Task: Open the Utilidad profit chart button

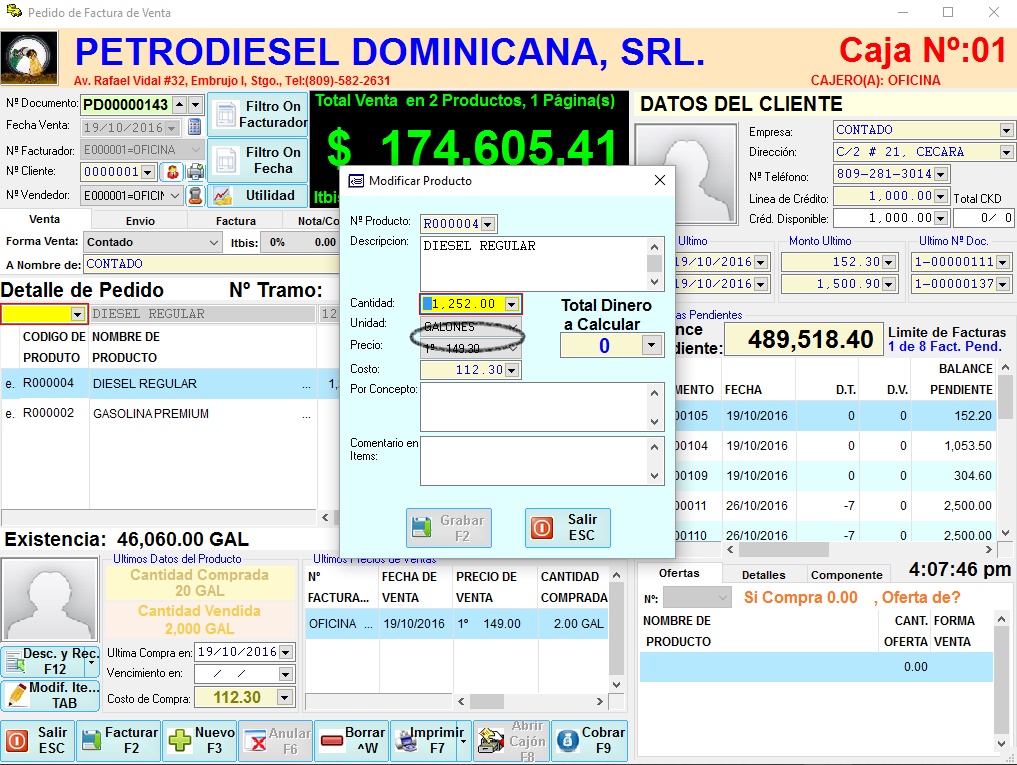Action: point(256,195)
